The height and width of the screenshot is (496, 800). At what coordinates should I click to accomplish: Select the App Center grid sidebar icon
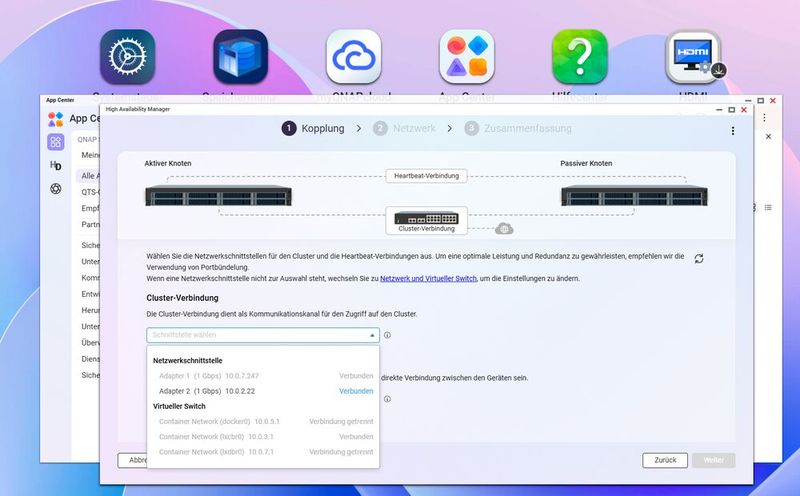(56, 142)
